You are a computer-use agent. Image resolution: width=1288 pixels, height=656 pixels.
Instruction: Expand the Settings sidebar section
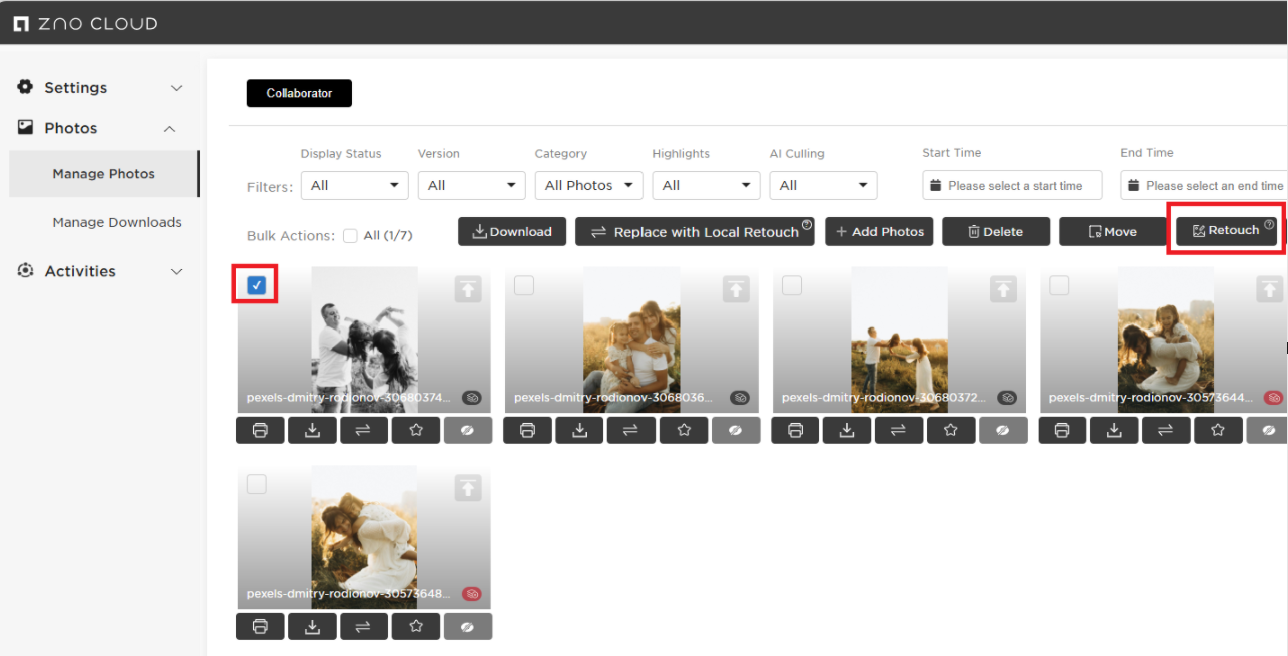click(100, 88)
